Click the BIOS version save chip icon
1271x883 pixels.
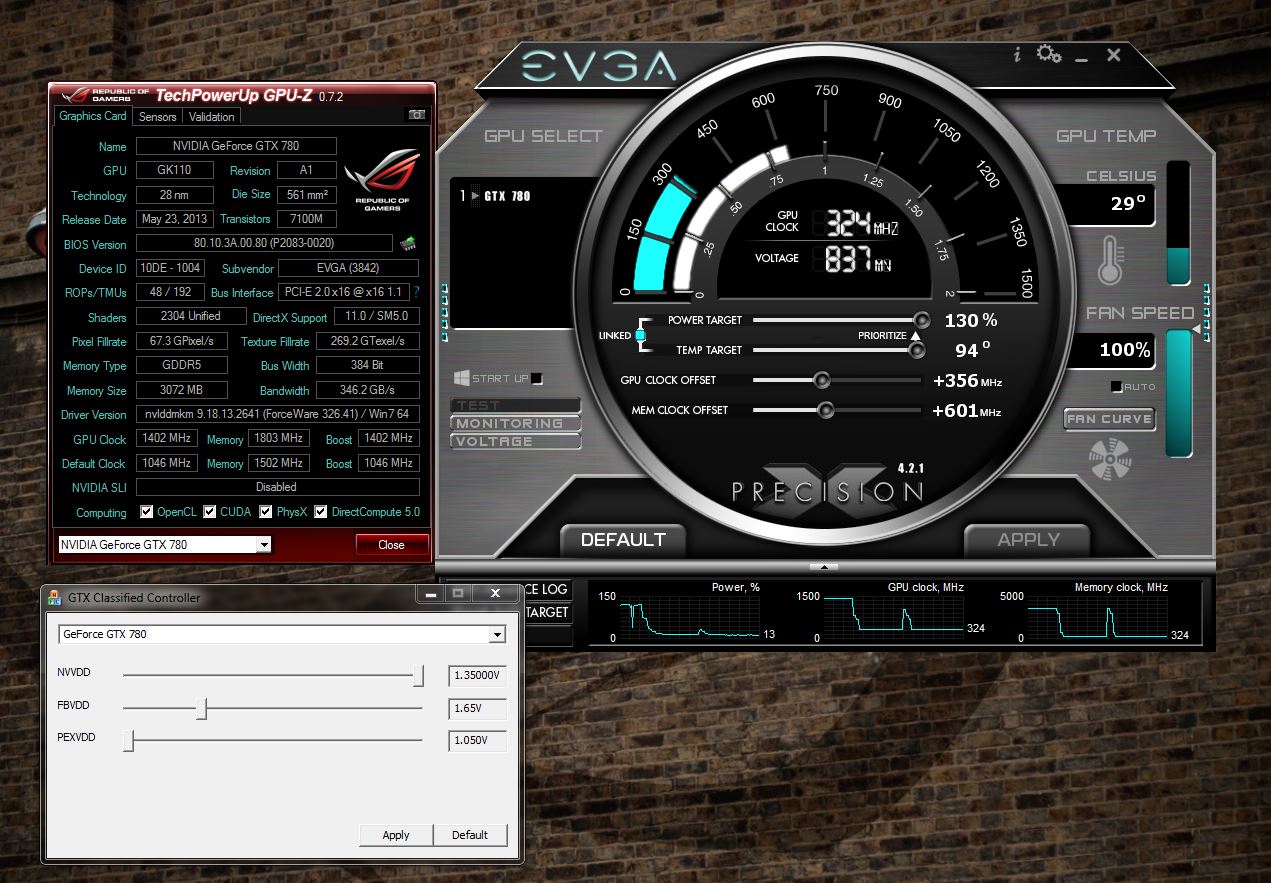tap(408, 243)
